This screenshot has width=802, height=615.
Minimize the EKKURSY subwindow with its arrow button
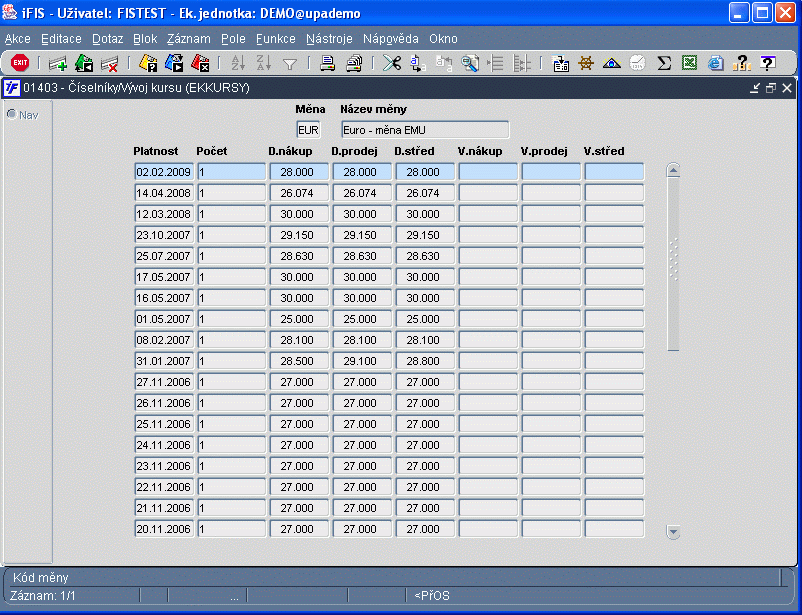click(754, 88)
